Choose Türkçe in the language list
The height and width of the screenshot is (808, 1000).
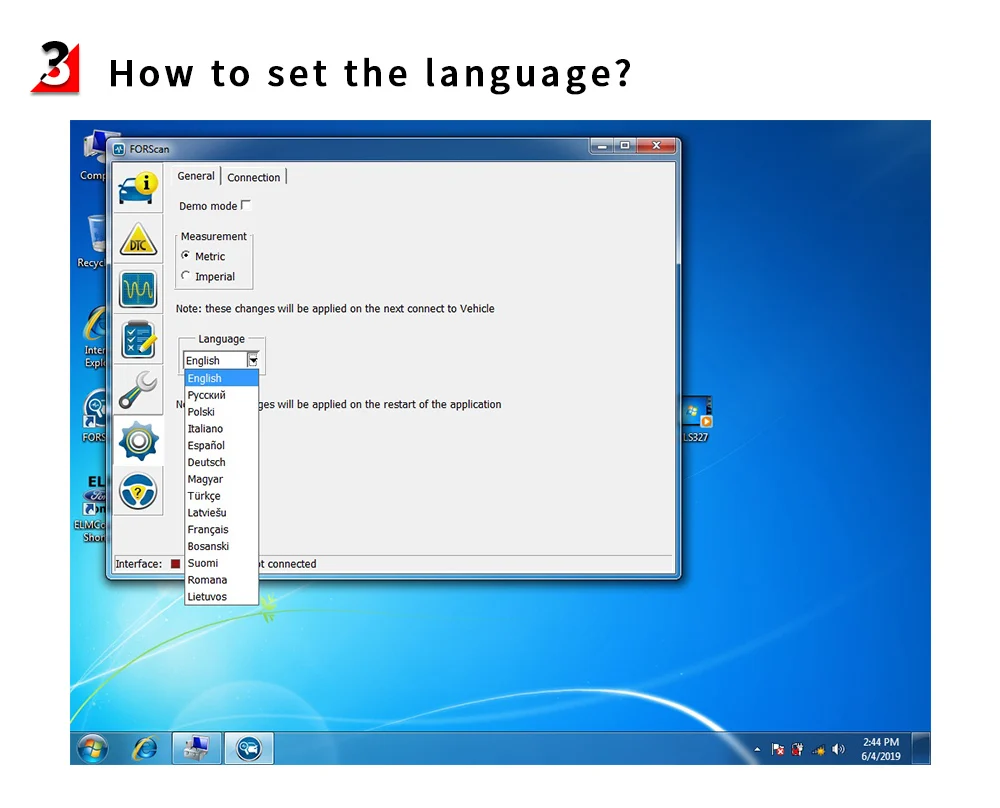coord(221,496)
